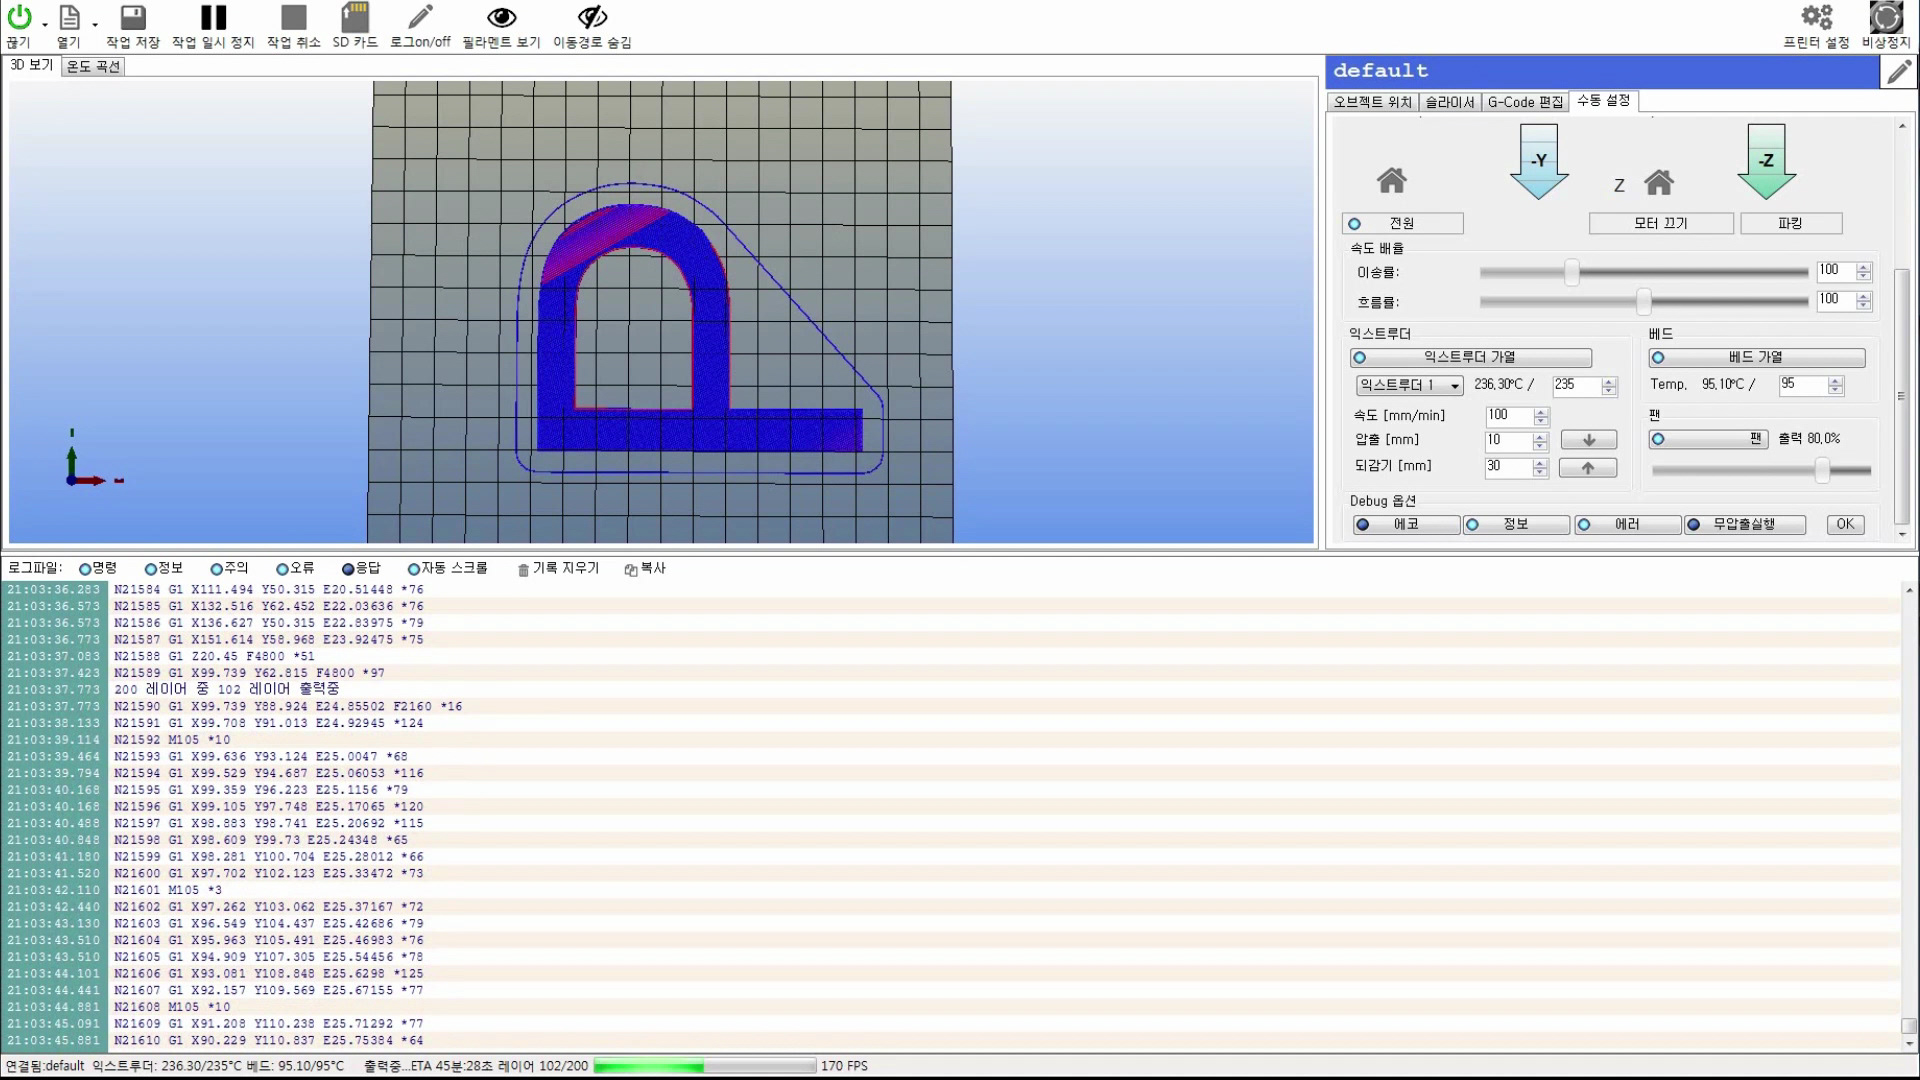Toggle the 명령 log filter
The image size is (1920, 1080).
[x=98, y=568]
